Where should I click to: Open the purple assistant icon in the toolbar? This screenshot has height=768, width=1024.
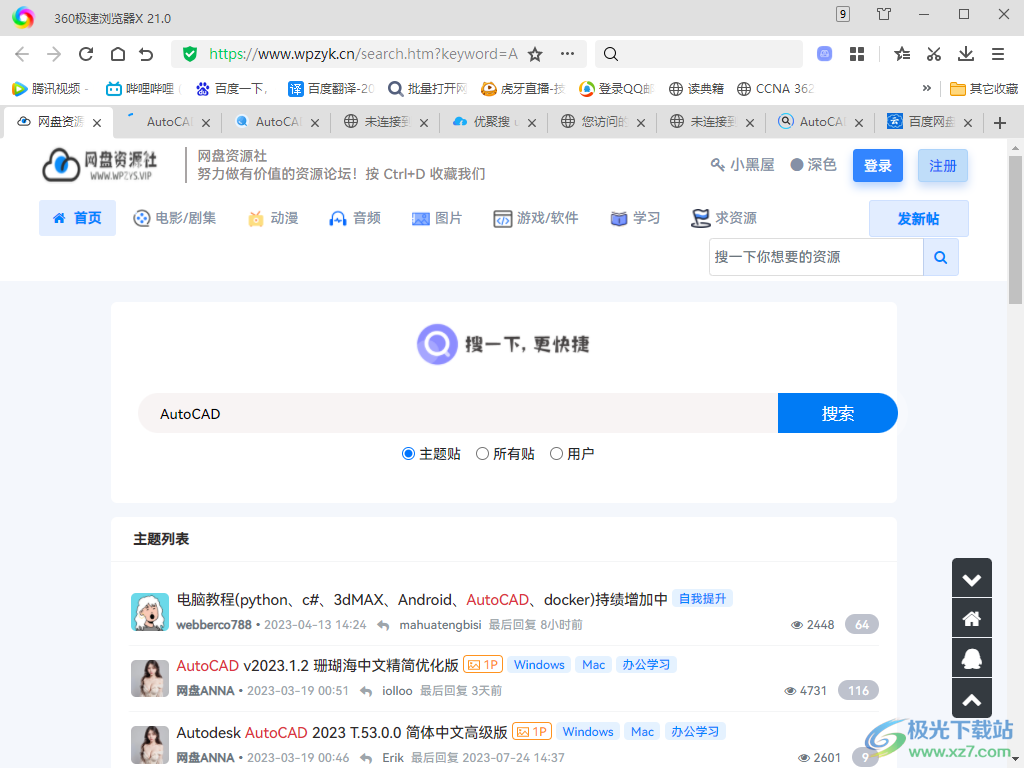[x=825, y=54]
